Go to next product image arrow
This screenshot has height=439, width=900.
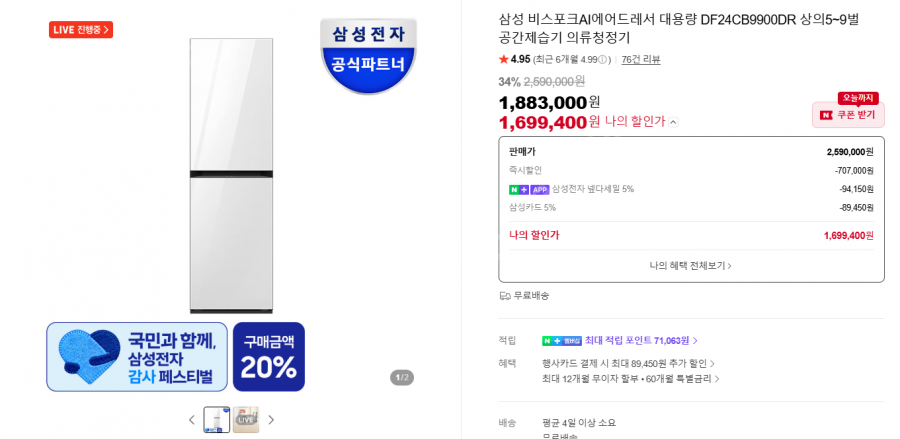tap(271, 420)
